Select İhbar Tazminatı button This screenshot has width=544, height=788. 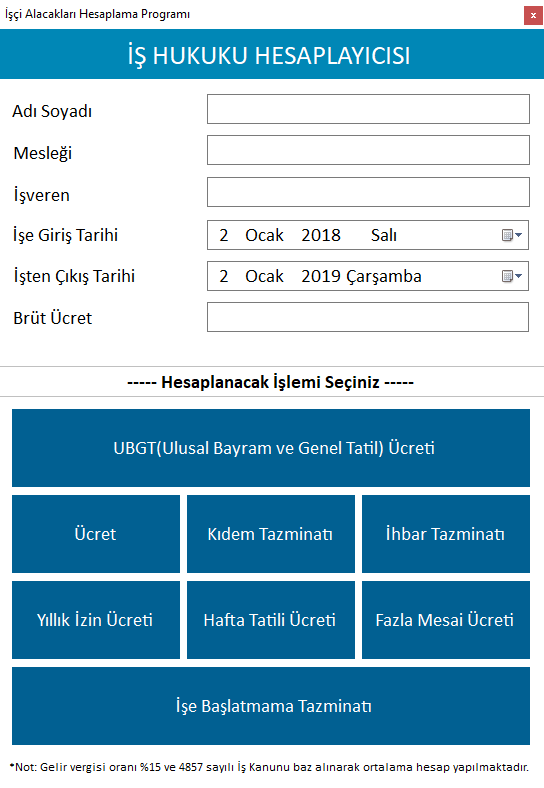click(446, 534)
